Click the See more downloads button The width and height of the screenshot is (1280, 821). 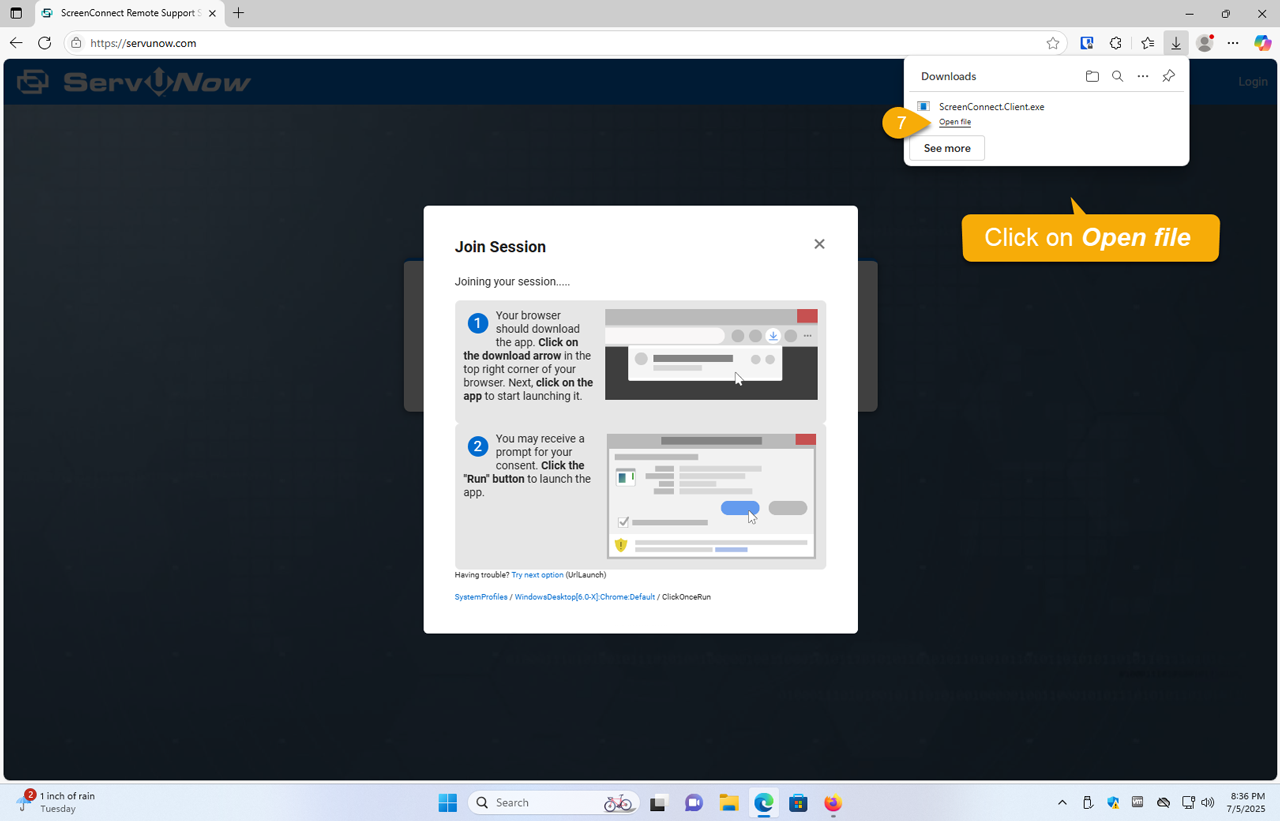(947, 148)
